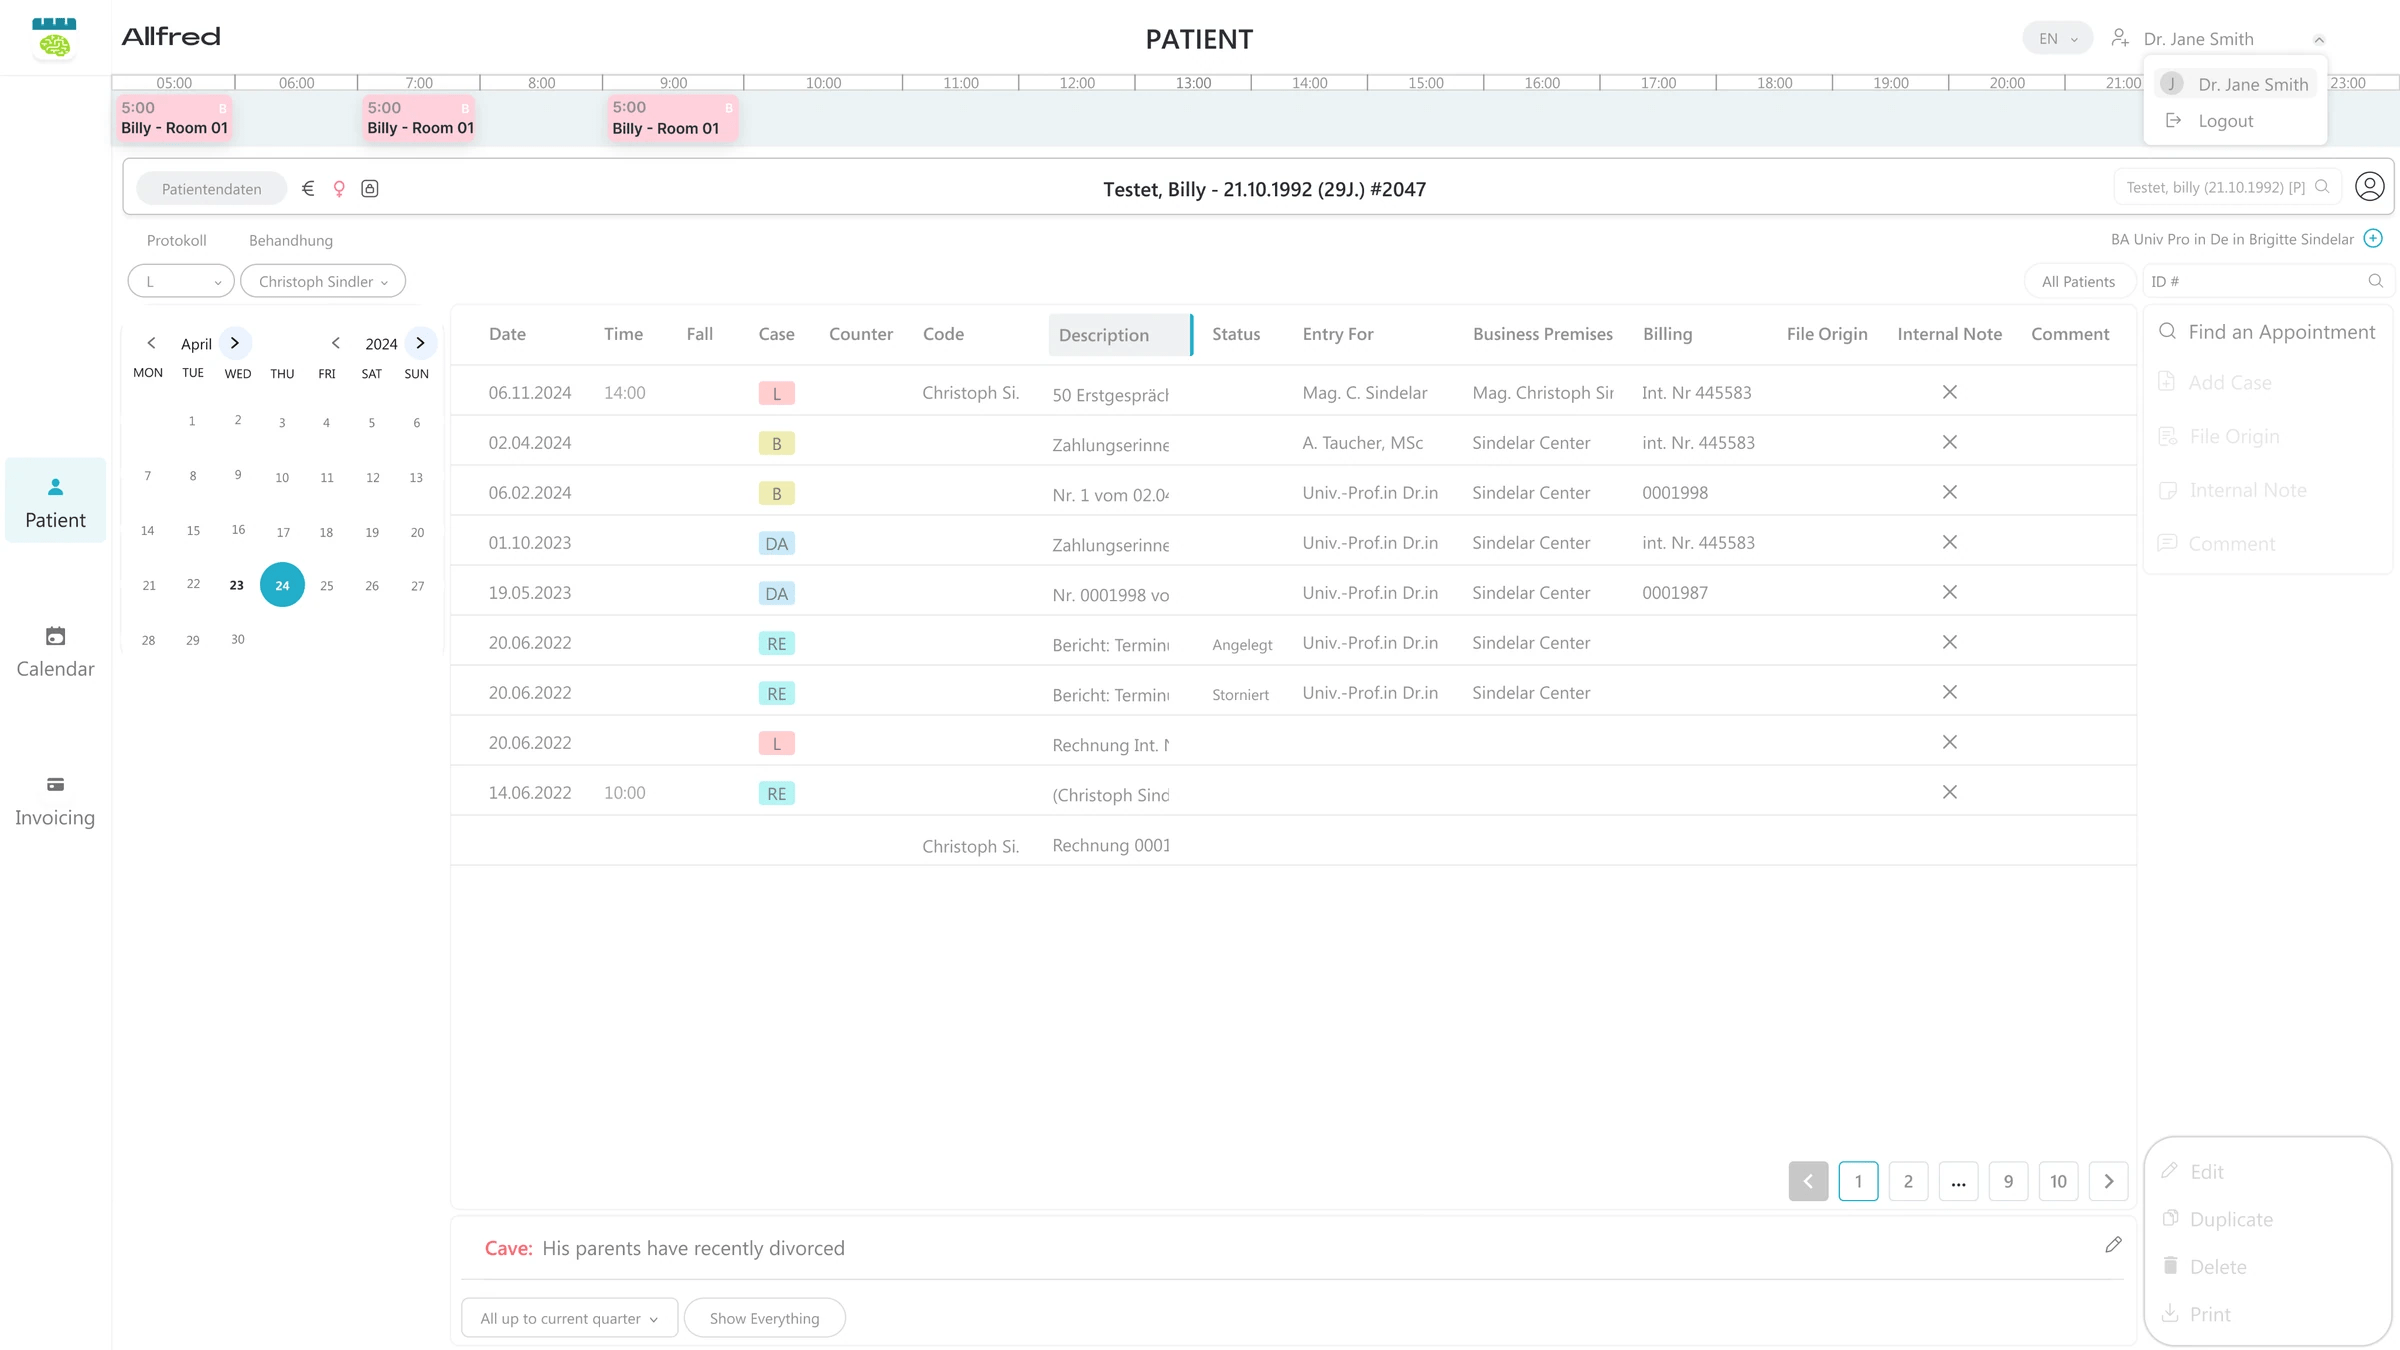This screenshot has width=2400, height=1350.
Task: Open the All up to current quarter dropdown
Action: pyautogui.click(x=569, y=1318)
